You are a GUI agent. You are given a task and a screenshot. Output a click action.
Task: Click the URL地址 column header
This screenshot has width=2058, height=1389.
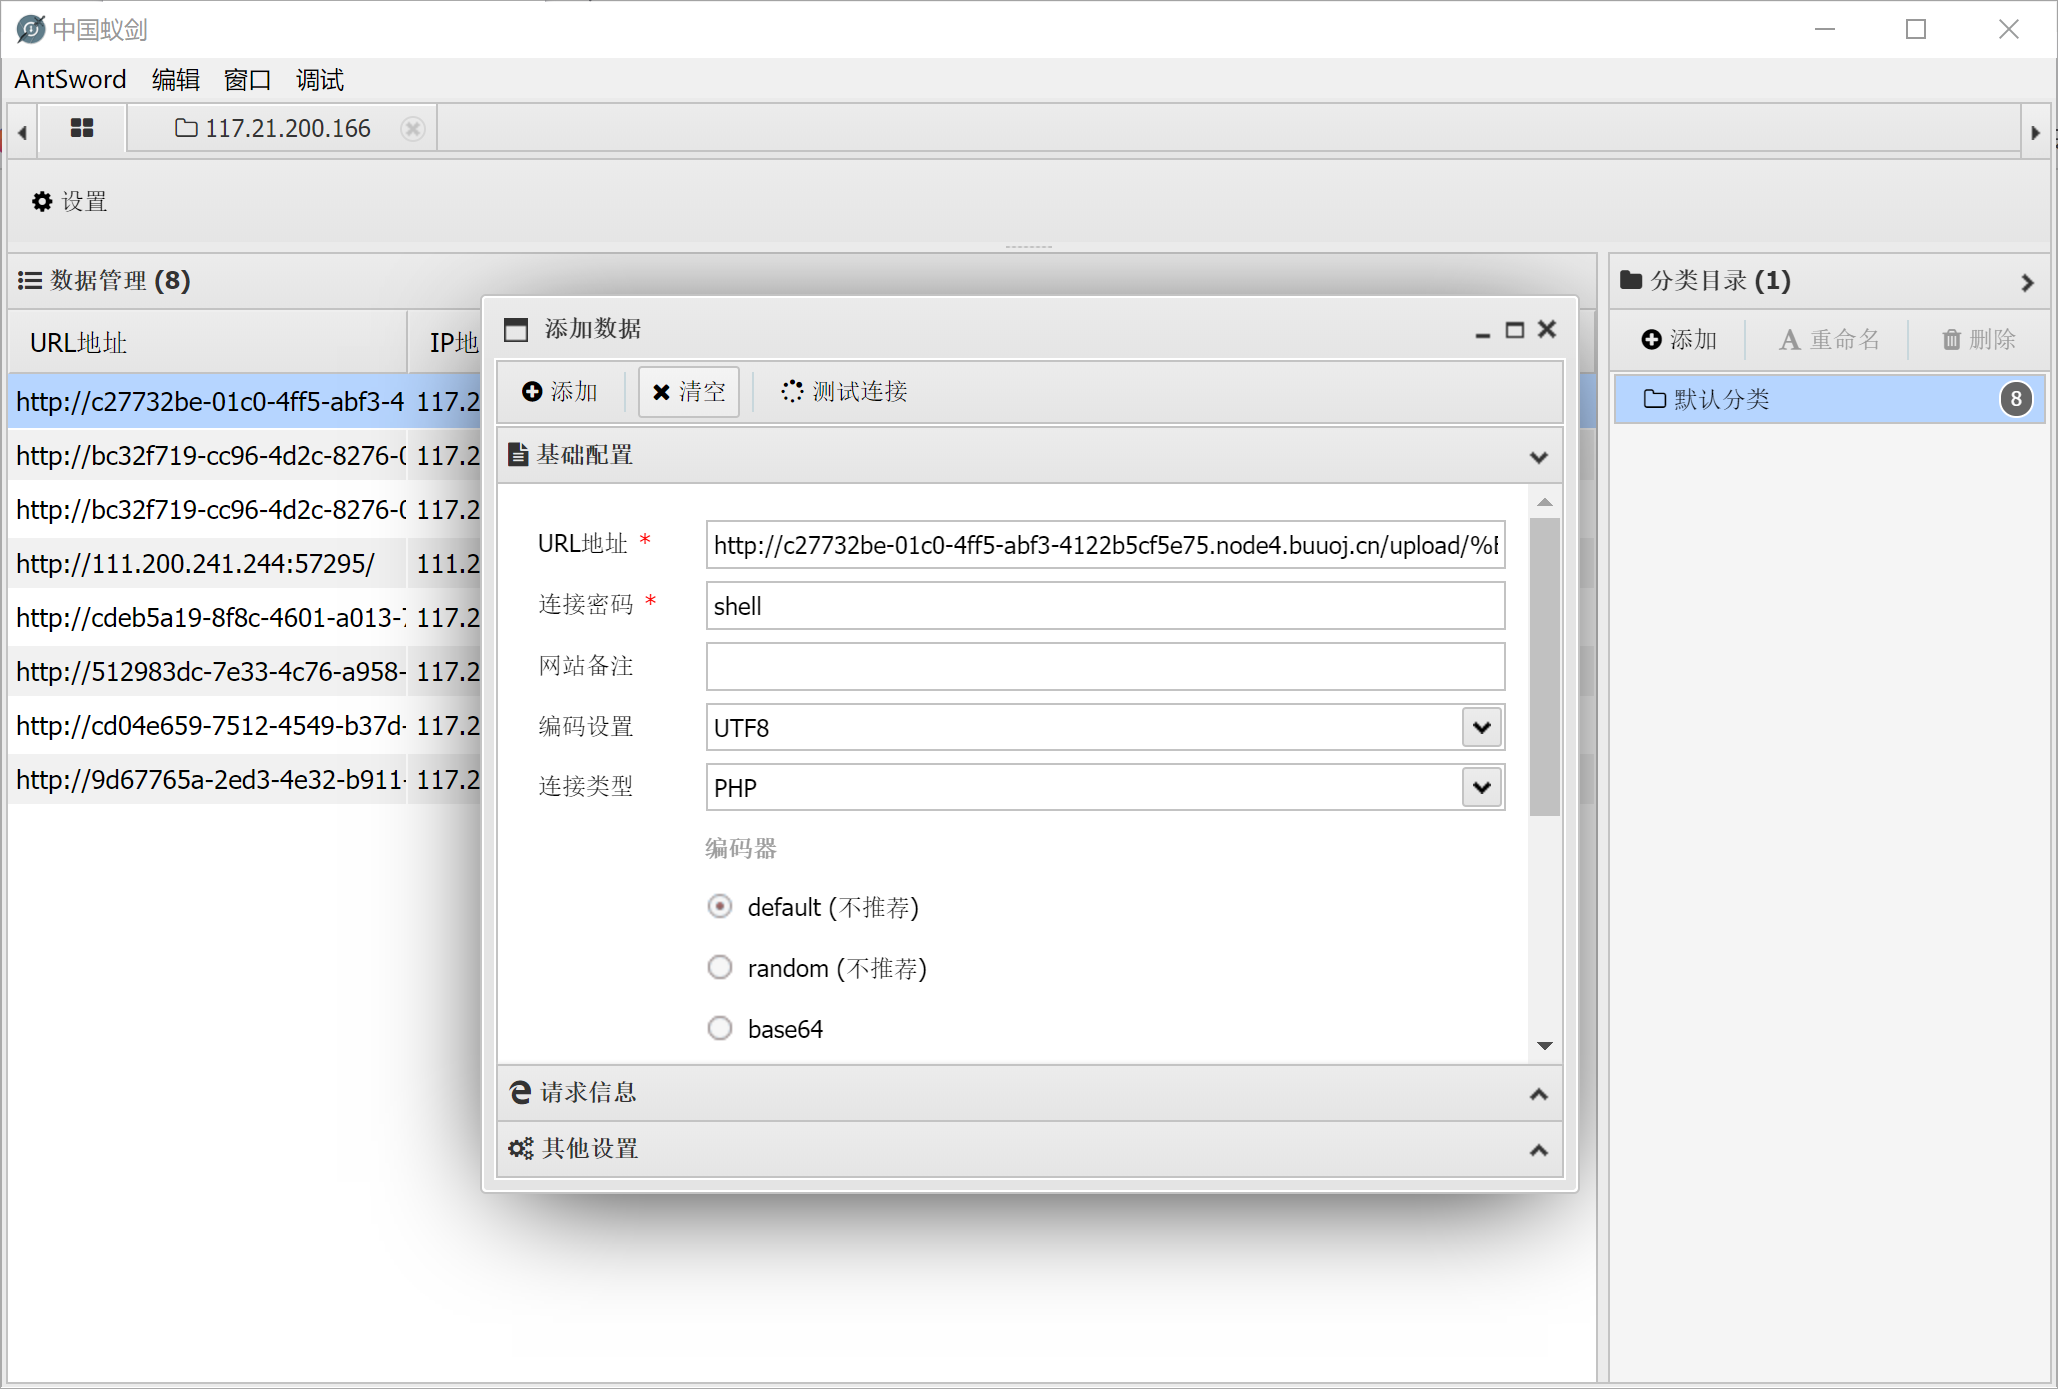click(x=208, y=342)
